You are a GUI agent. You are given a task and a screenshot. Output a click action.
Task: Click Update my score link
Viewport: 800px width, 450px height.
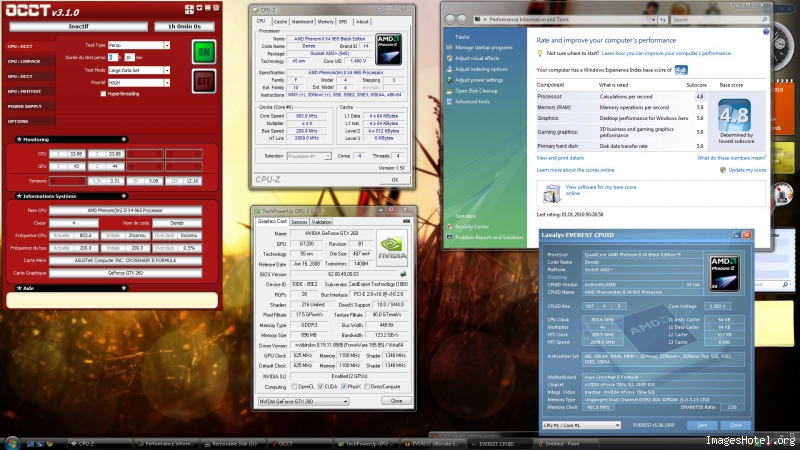click(x=747, y=170)
